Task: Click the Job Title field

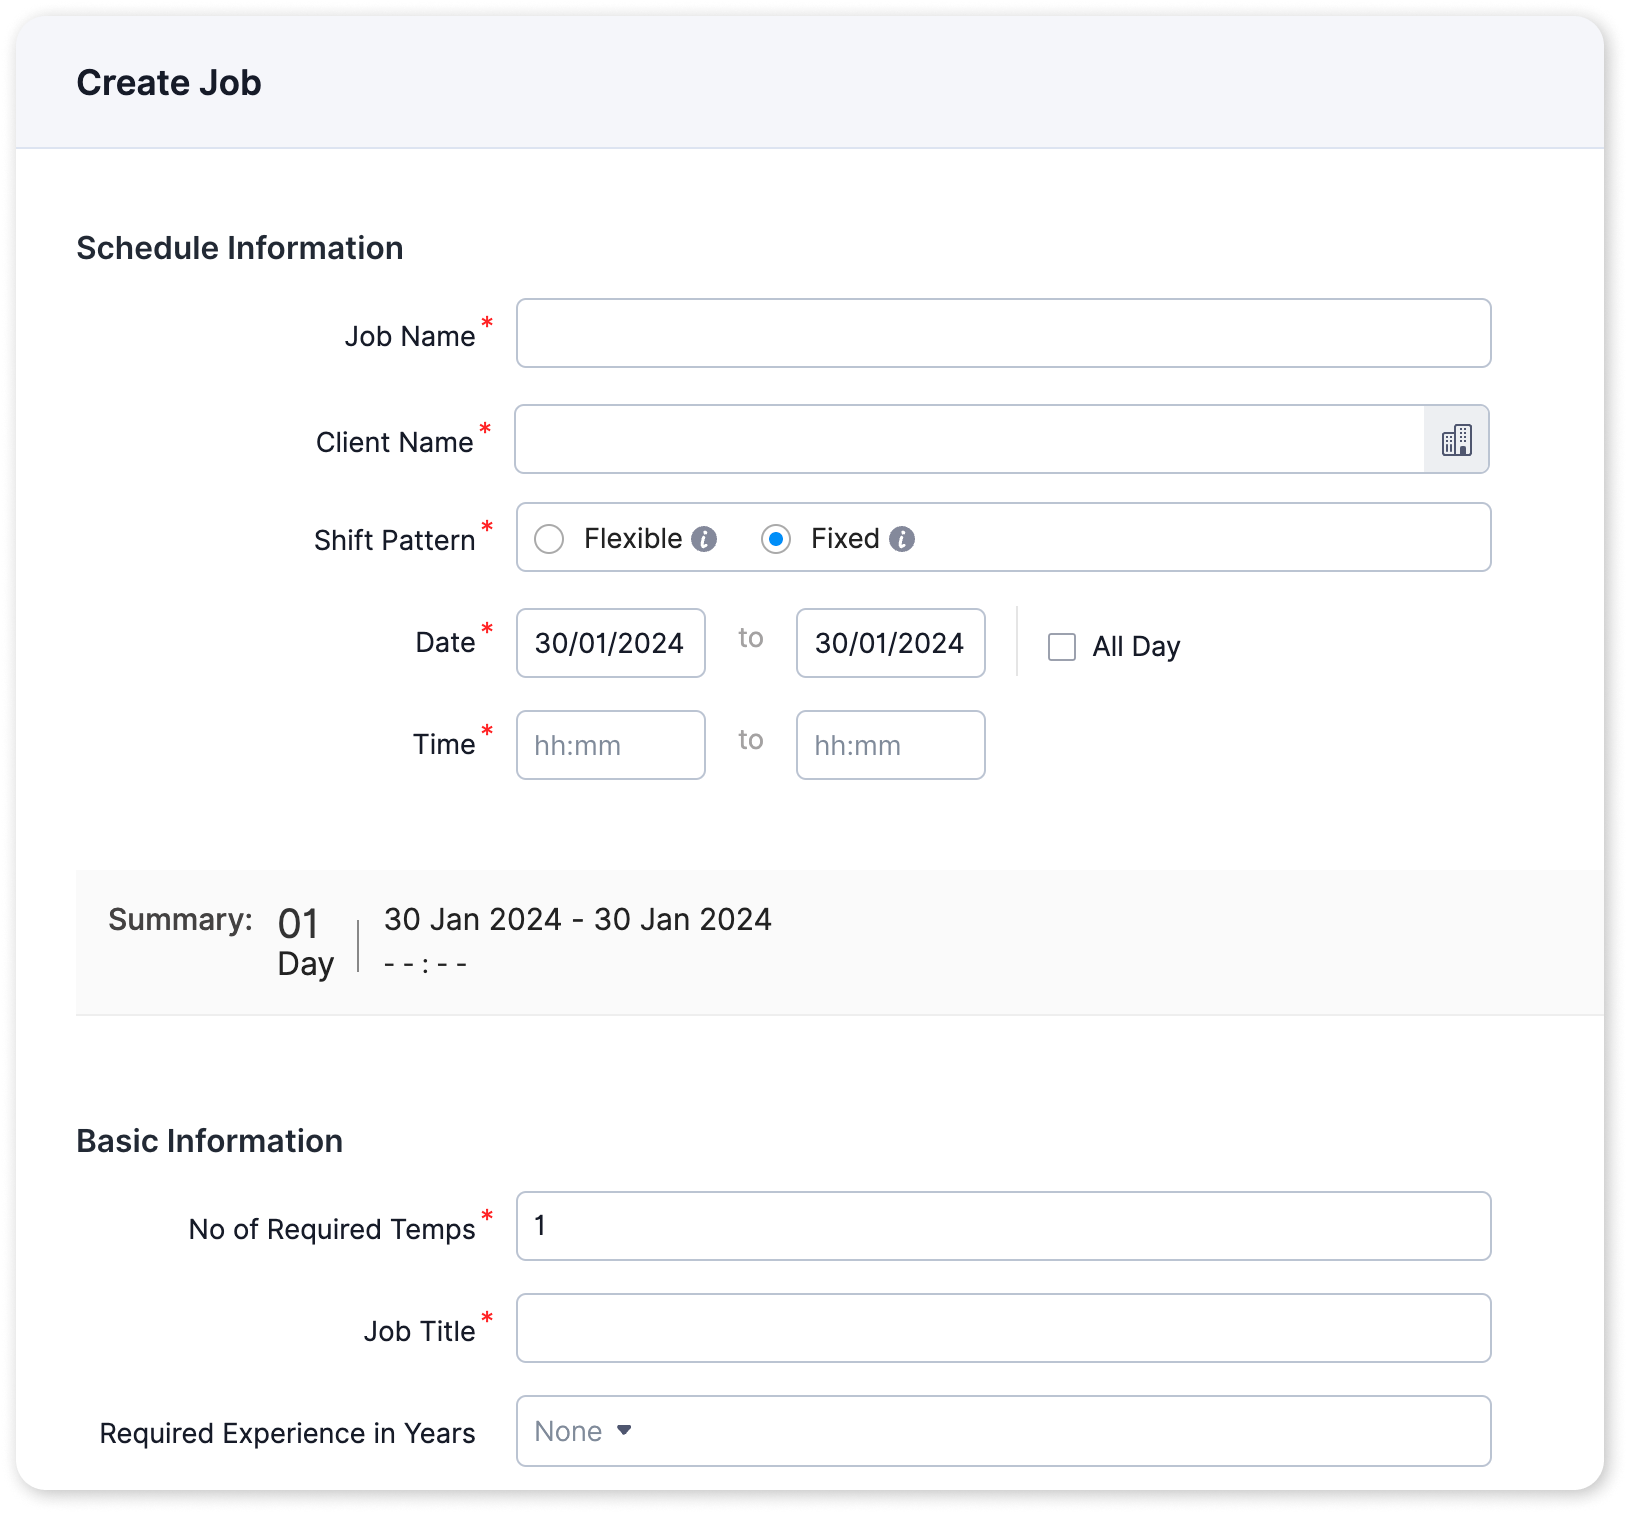Action: [1003, 1328]
